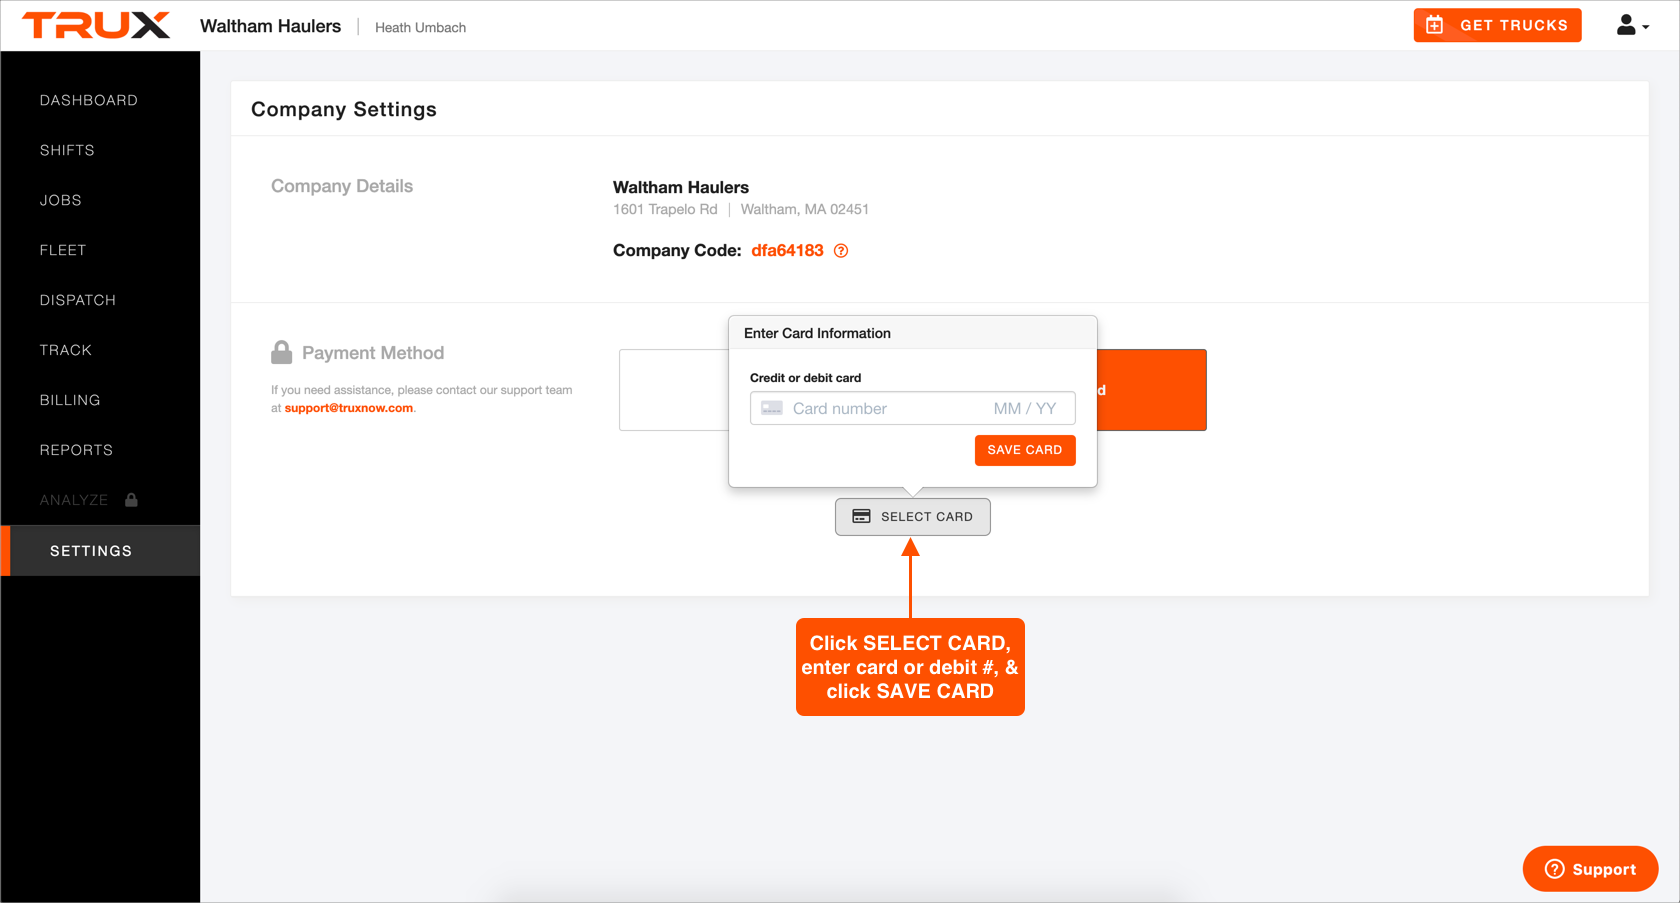Click the Enter Card Information header
1680x903 pixels.
[817, 333]
